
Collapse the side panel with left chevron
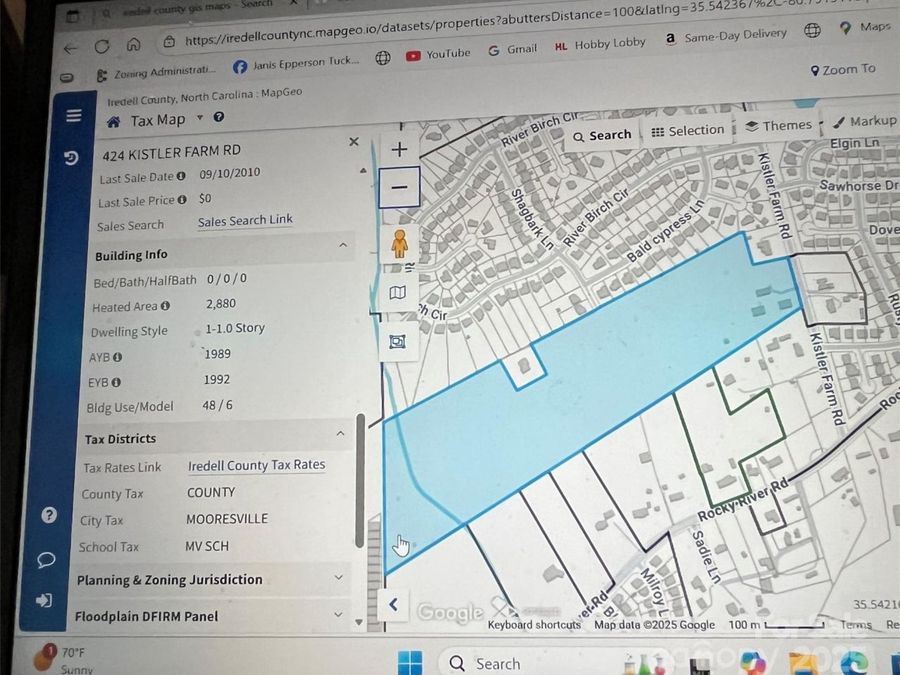click(394, 604)
